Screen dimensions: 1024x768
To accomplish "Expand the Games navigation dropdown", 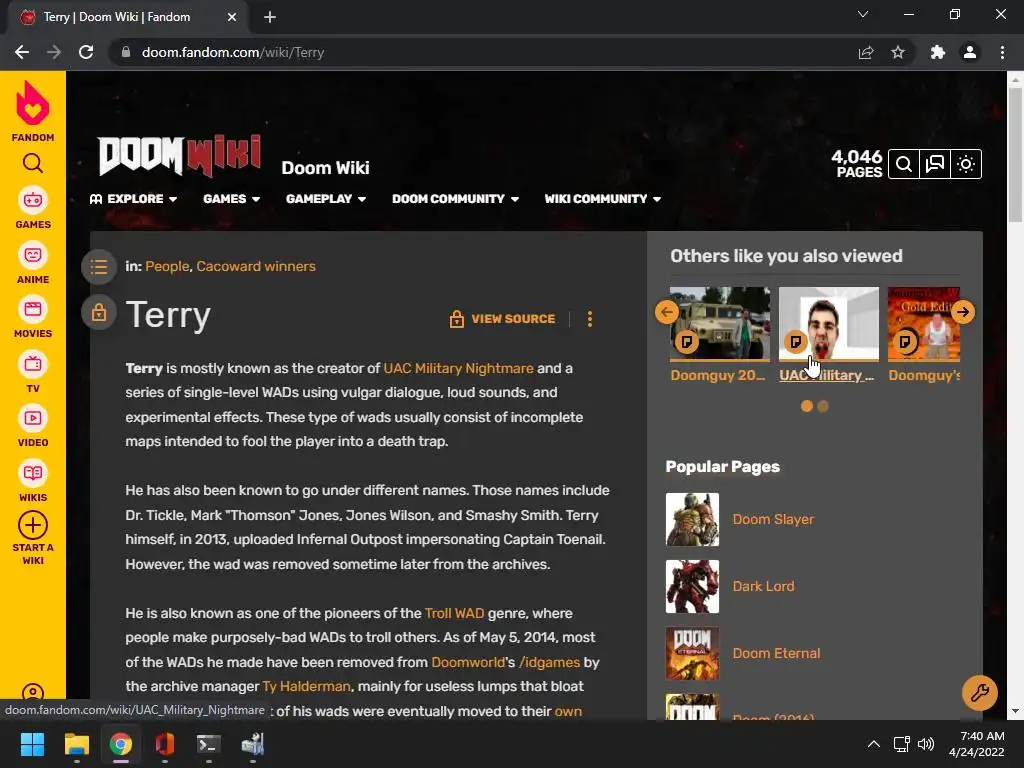I will pyautogui.click(x=232, y=199).
